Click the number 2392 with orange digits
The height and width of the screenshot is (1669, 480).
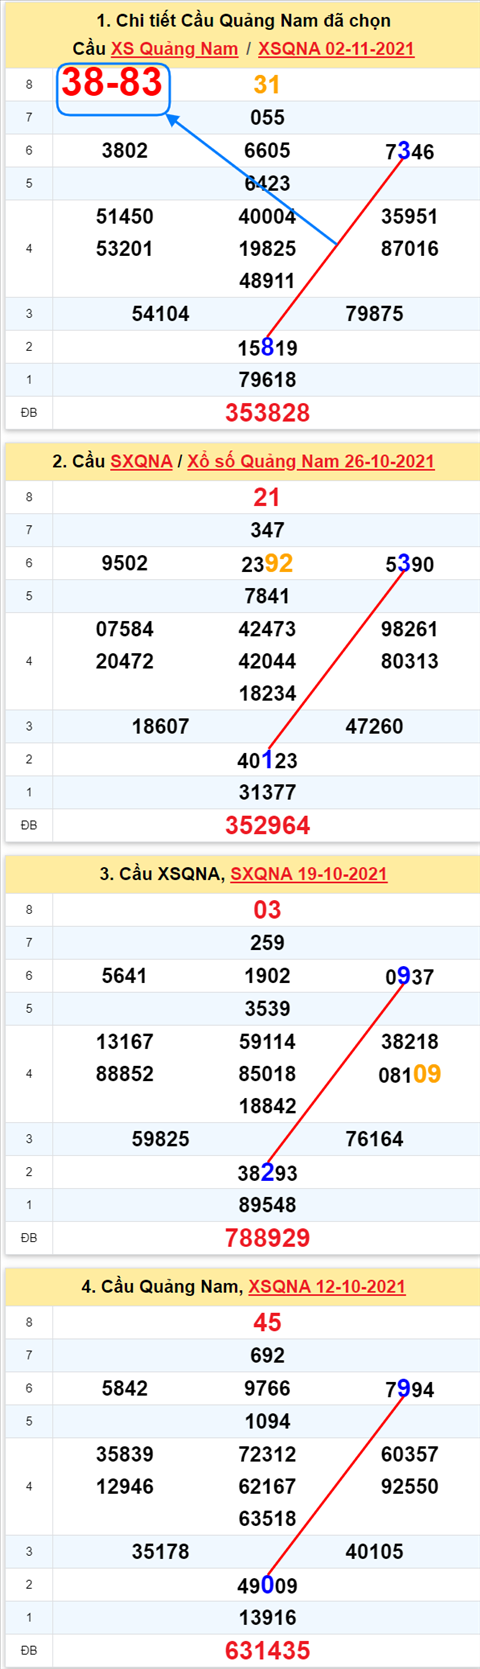click(267, 564)
